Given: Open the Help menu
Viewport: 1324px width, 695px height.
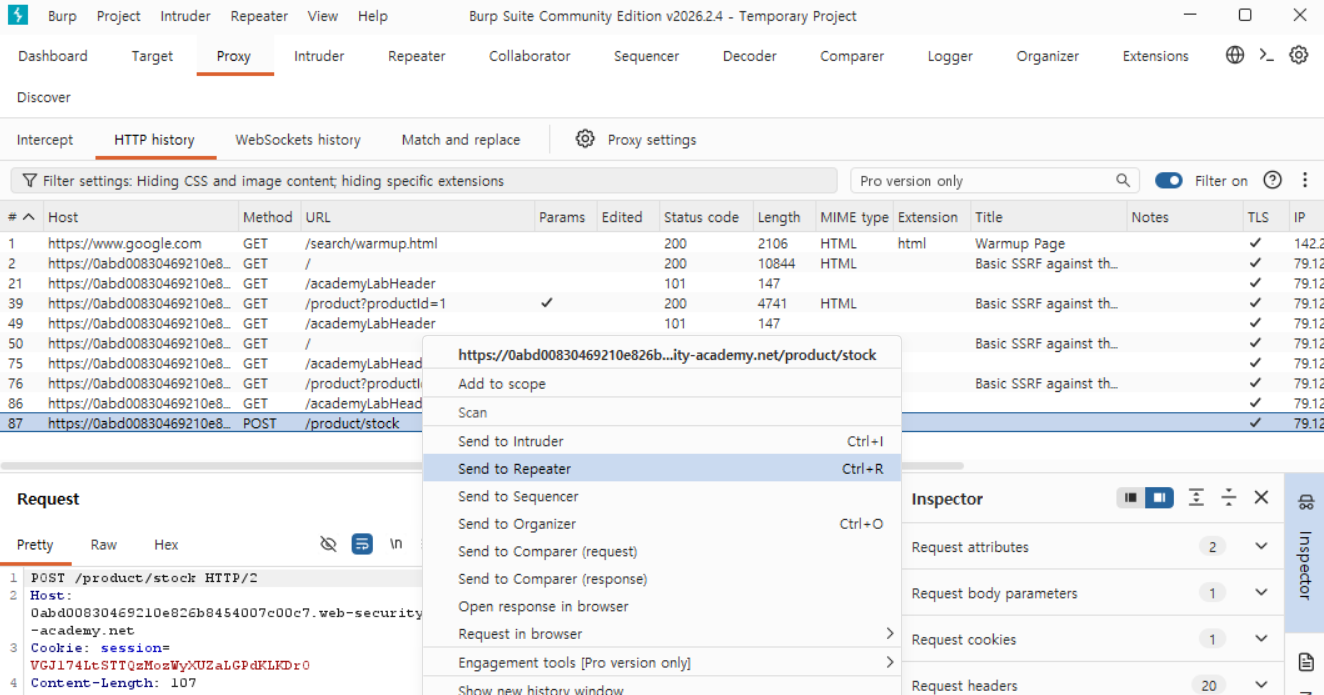Looking at the screenshot, I should coord(373,16).
